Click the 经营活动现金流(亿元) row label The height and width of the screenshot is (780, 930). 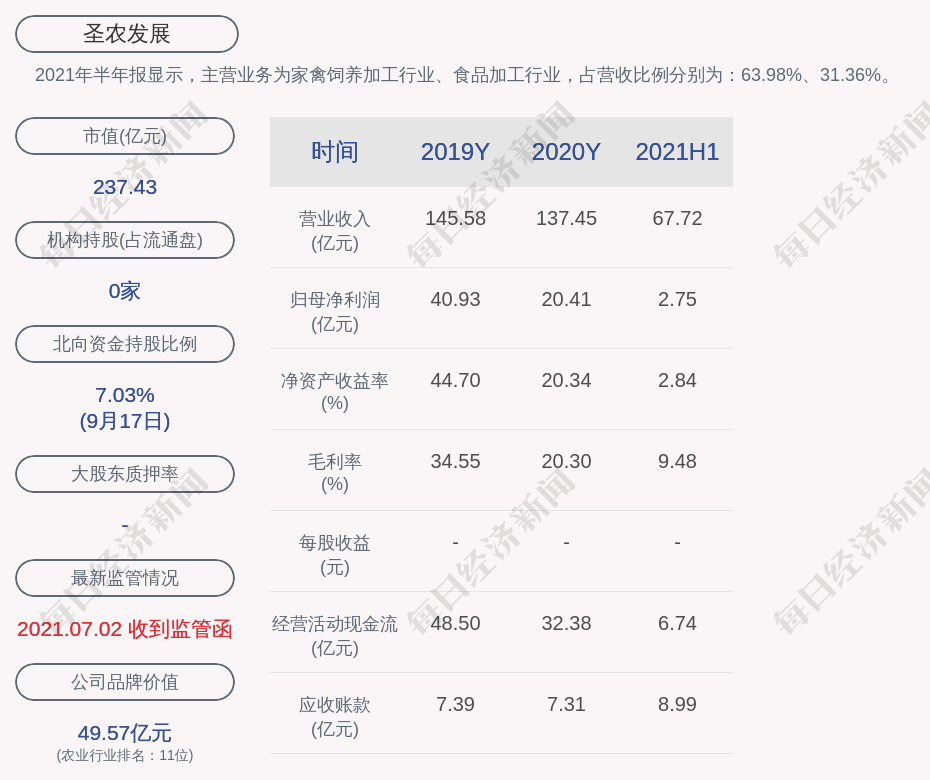[x=335, y=636]
